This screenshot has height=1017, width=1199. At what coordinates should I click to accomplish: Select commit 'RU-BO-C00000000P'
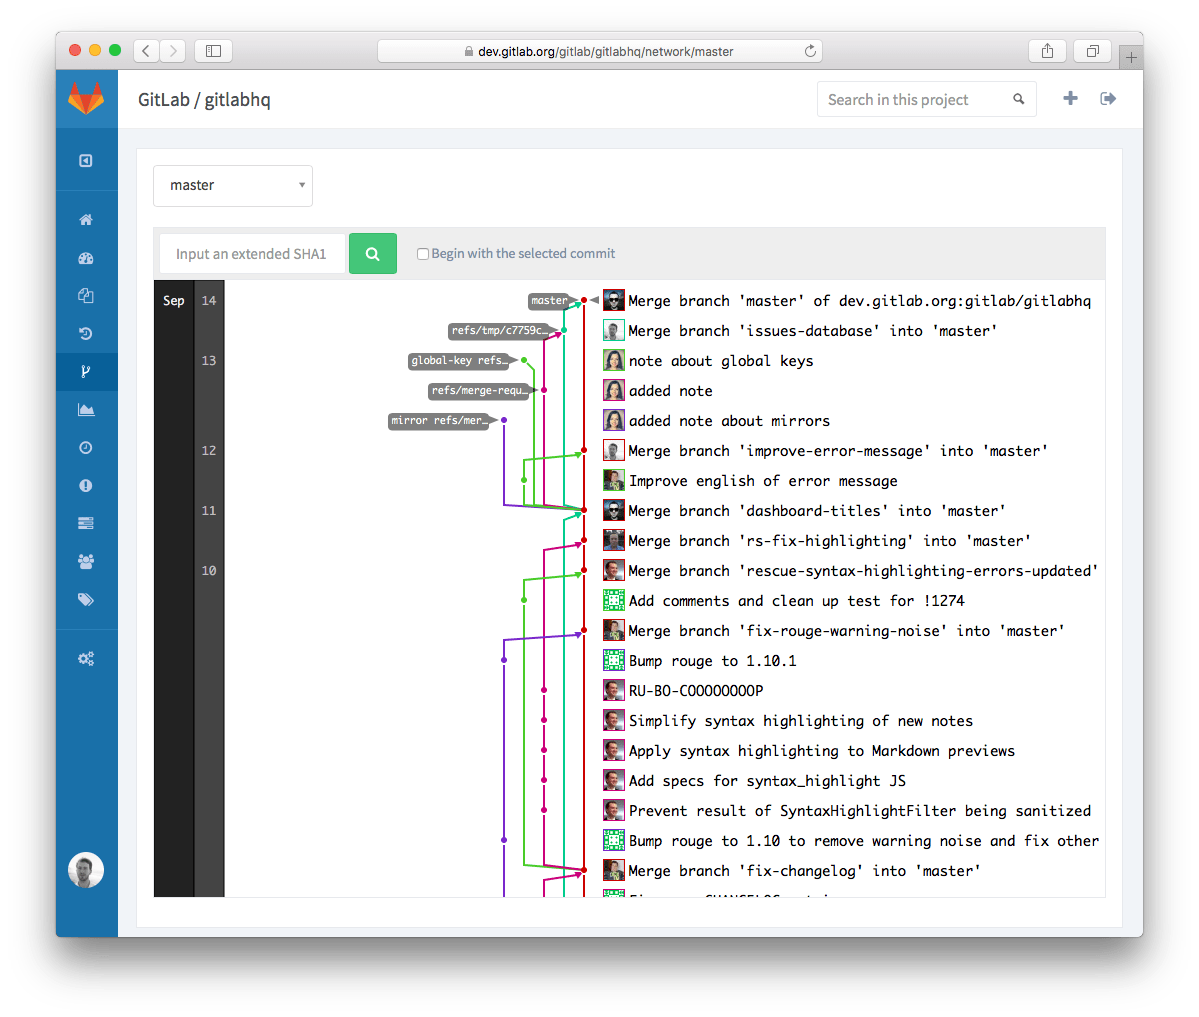coord(695,690)
